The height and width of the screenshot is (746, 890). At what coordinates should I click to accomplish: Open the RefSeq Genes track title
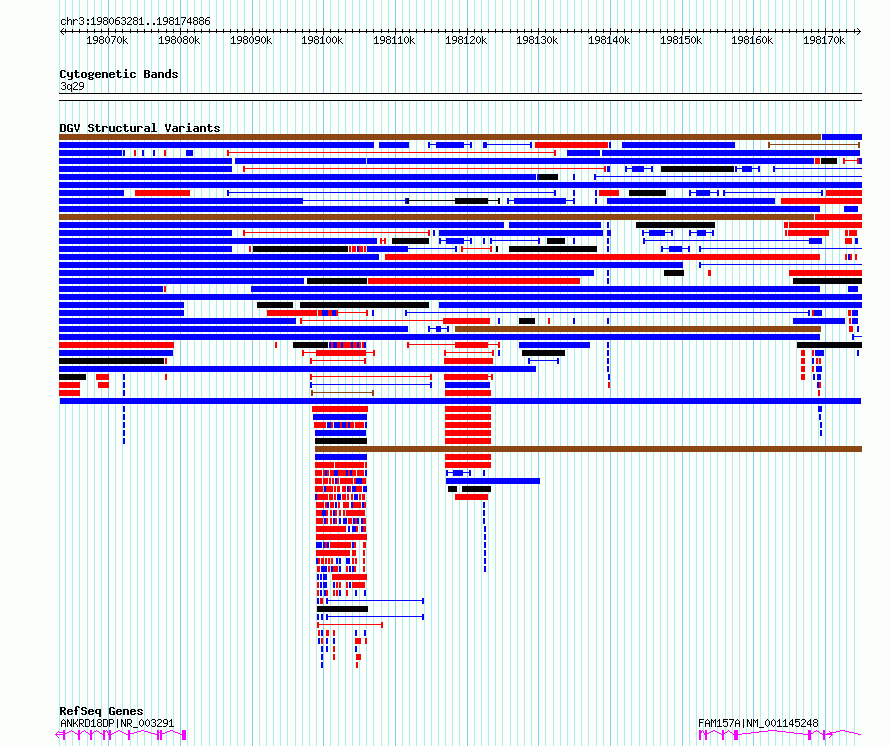pos(101,711)
